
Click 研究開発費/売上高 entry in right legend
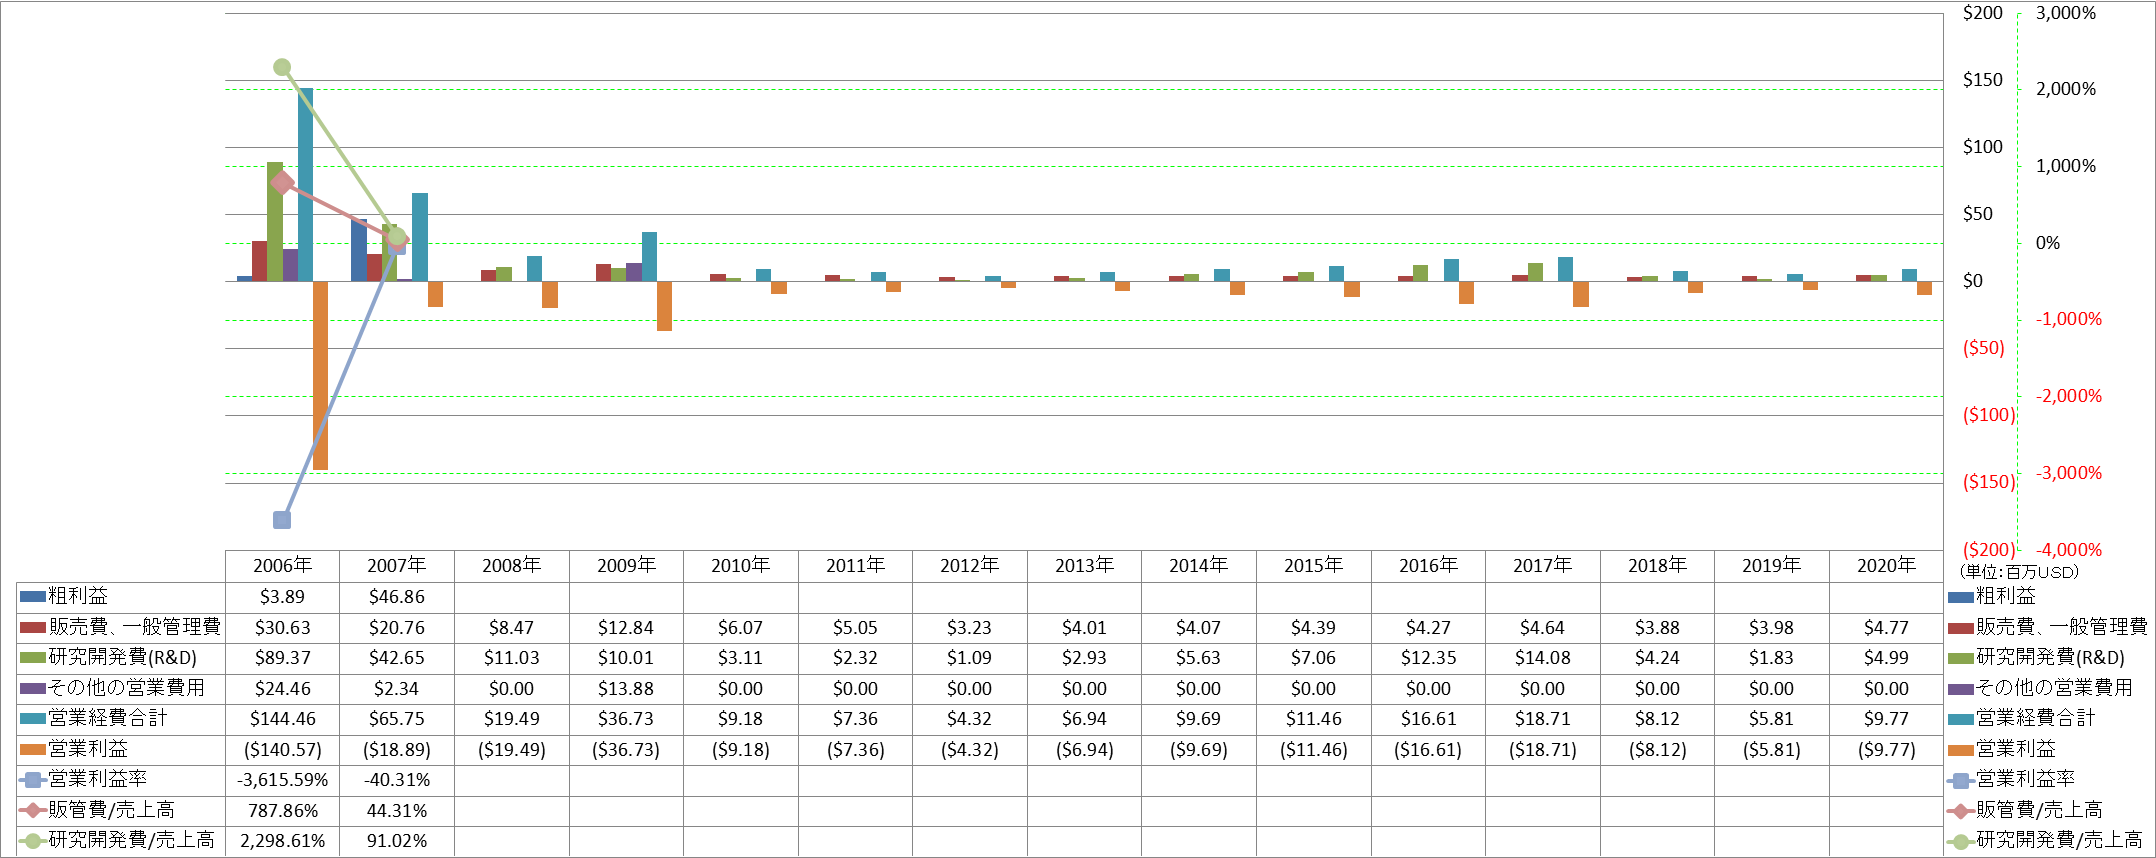coord(2046,840)
